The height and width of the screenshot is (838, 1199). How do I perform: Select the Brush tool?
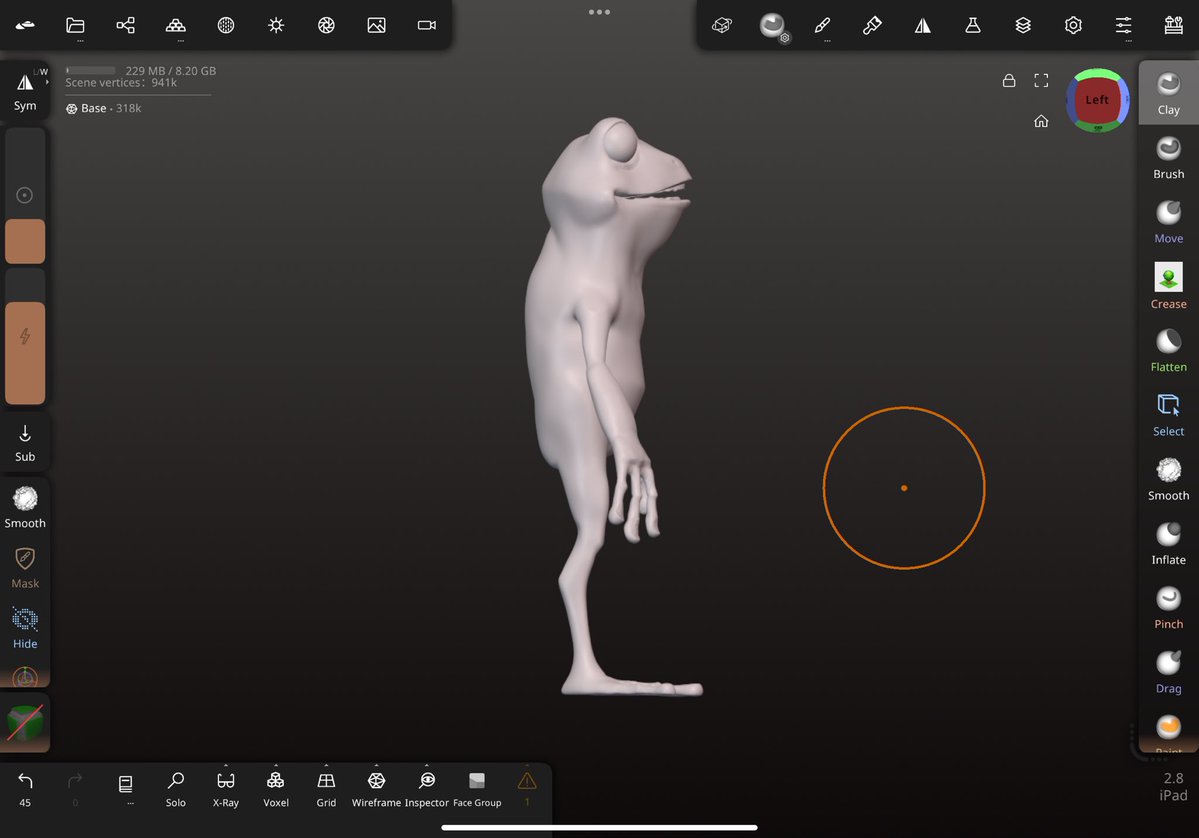click(1168, 158)
